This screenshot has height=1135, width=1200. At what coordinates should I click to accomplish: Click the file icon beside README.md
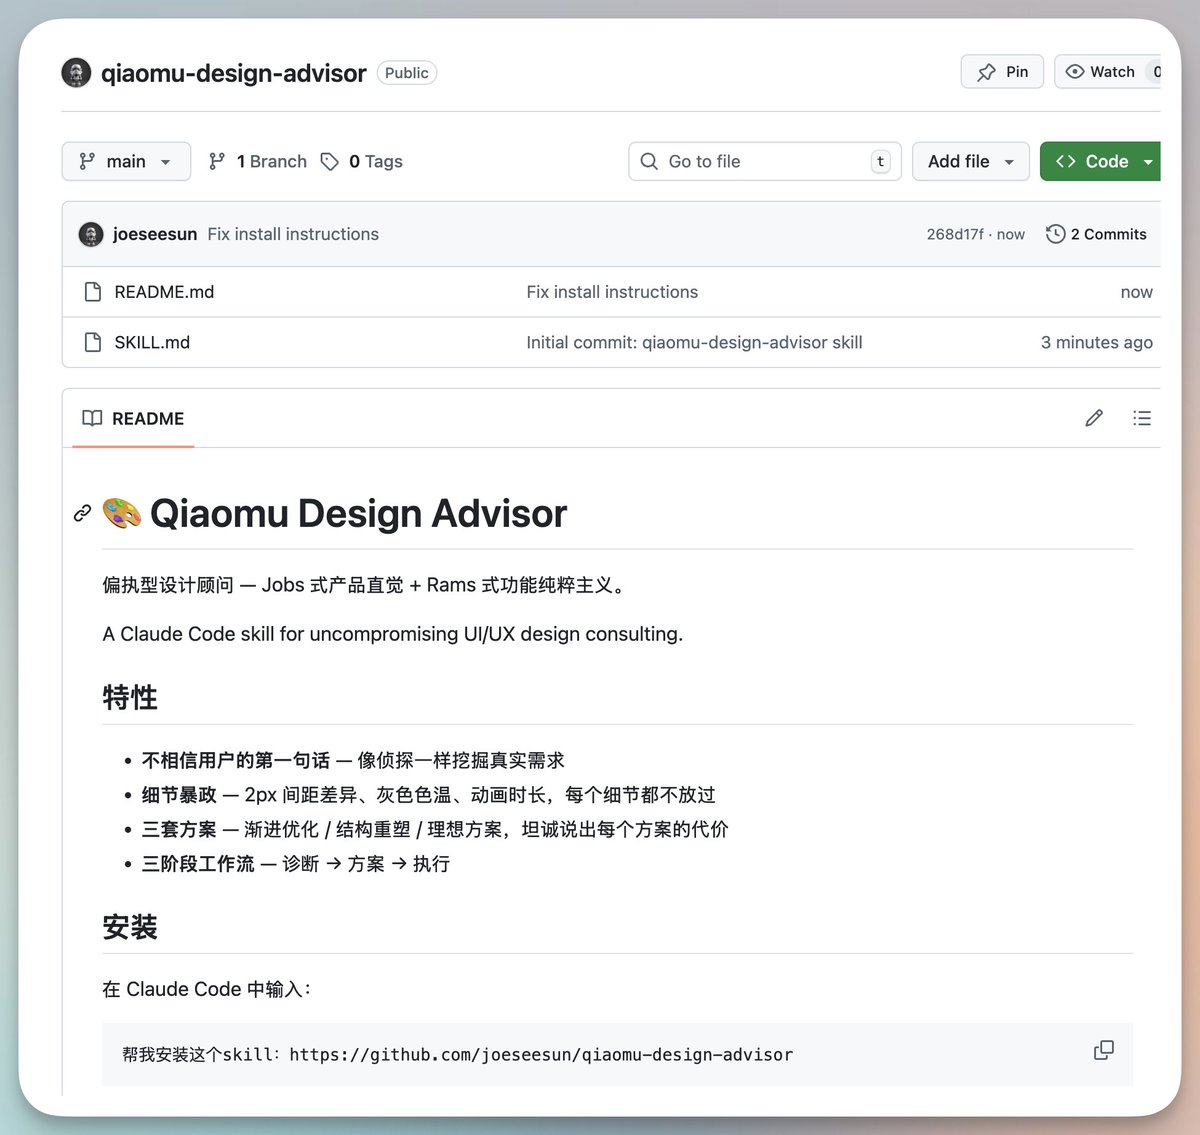coord(93,292)
